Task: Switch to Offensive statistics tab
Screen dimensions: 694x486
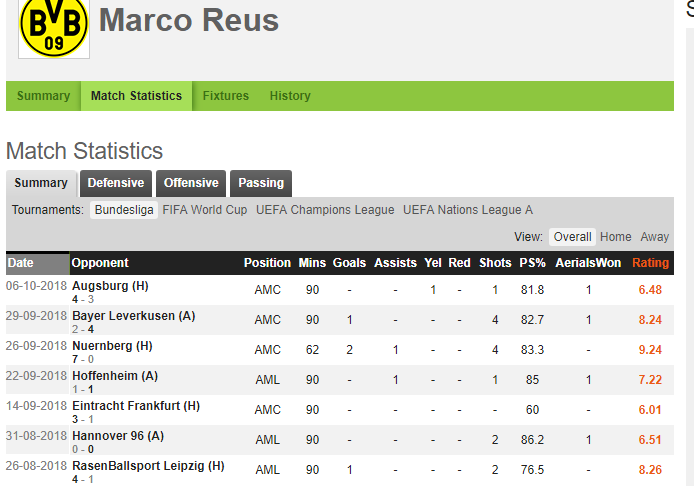Action: click(x=191, y=183)
